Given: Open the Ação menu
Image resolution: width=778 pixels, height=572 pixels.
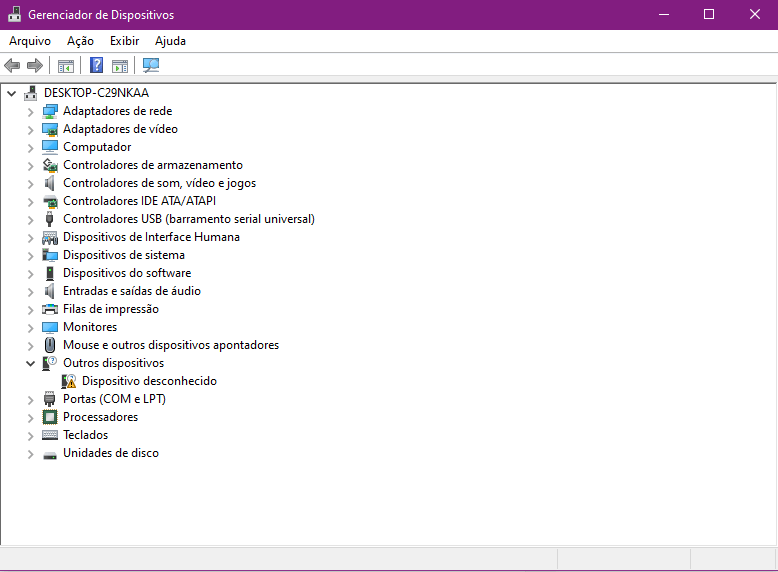Looking at the screenshot, I should 80,41.
